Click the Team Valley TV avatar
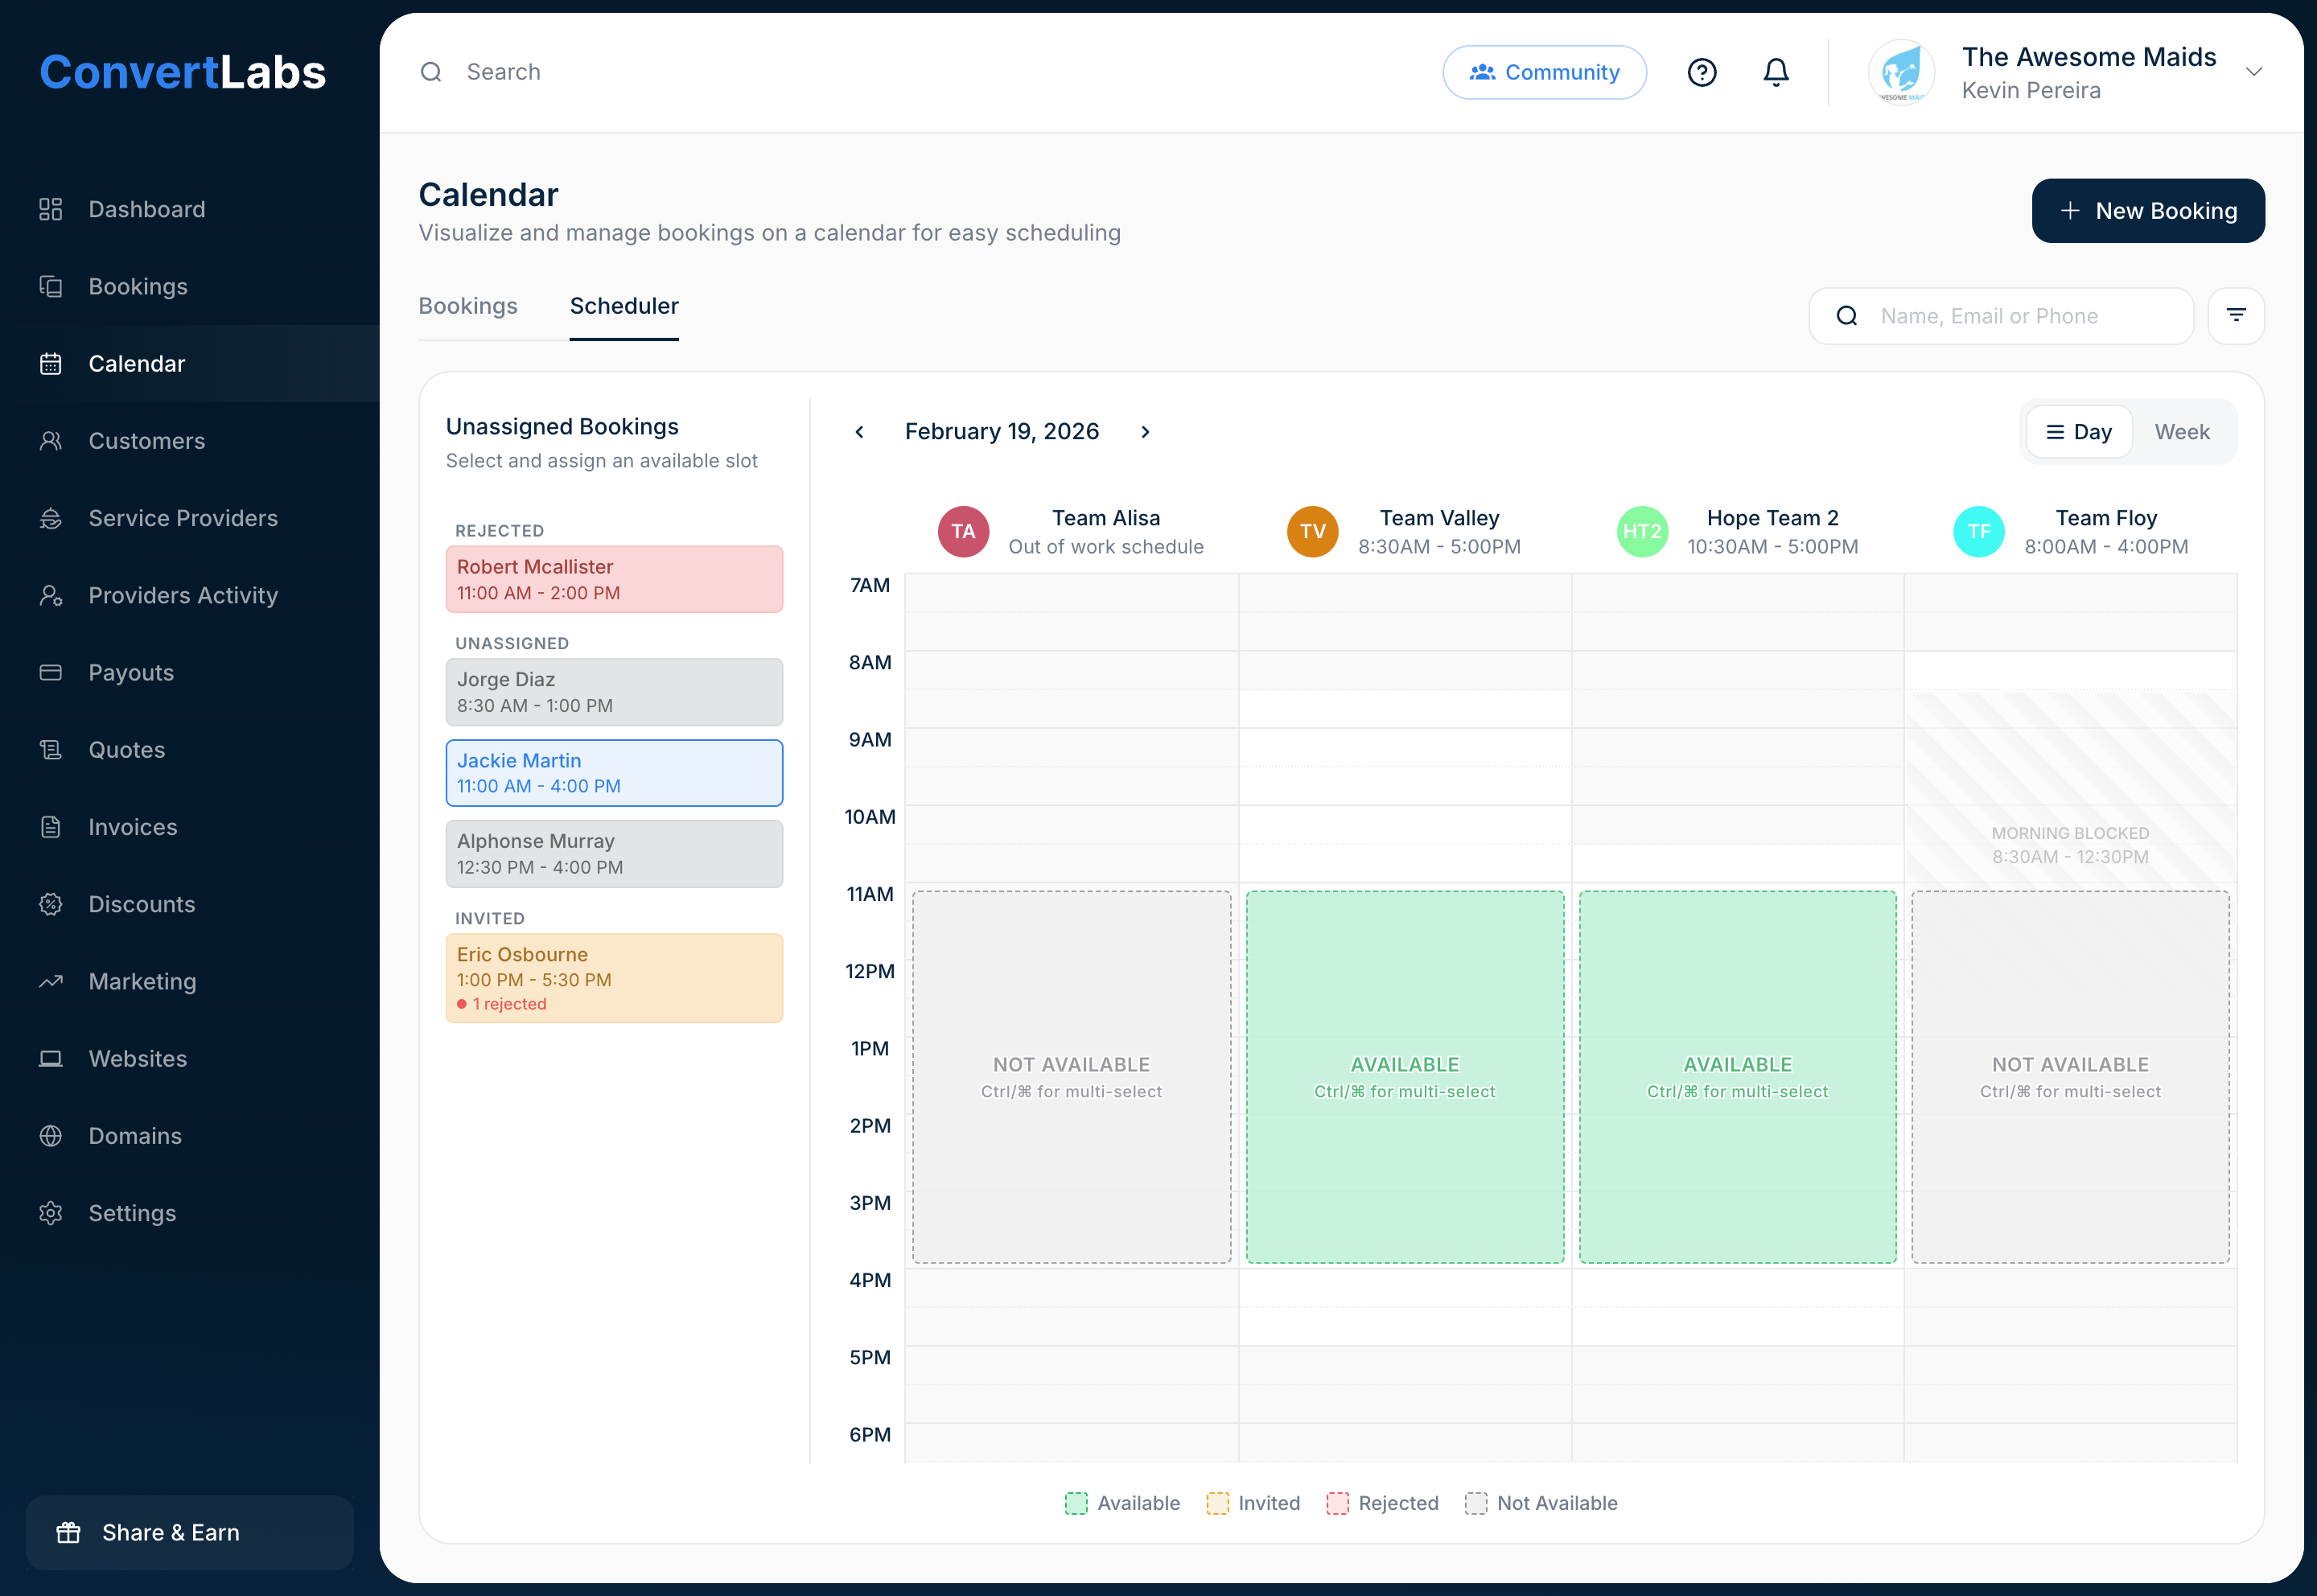Viewport: 2317px width, 1596px height. click(x=1311, y=532)
